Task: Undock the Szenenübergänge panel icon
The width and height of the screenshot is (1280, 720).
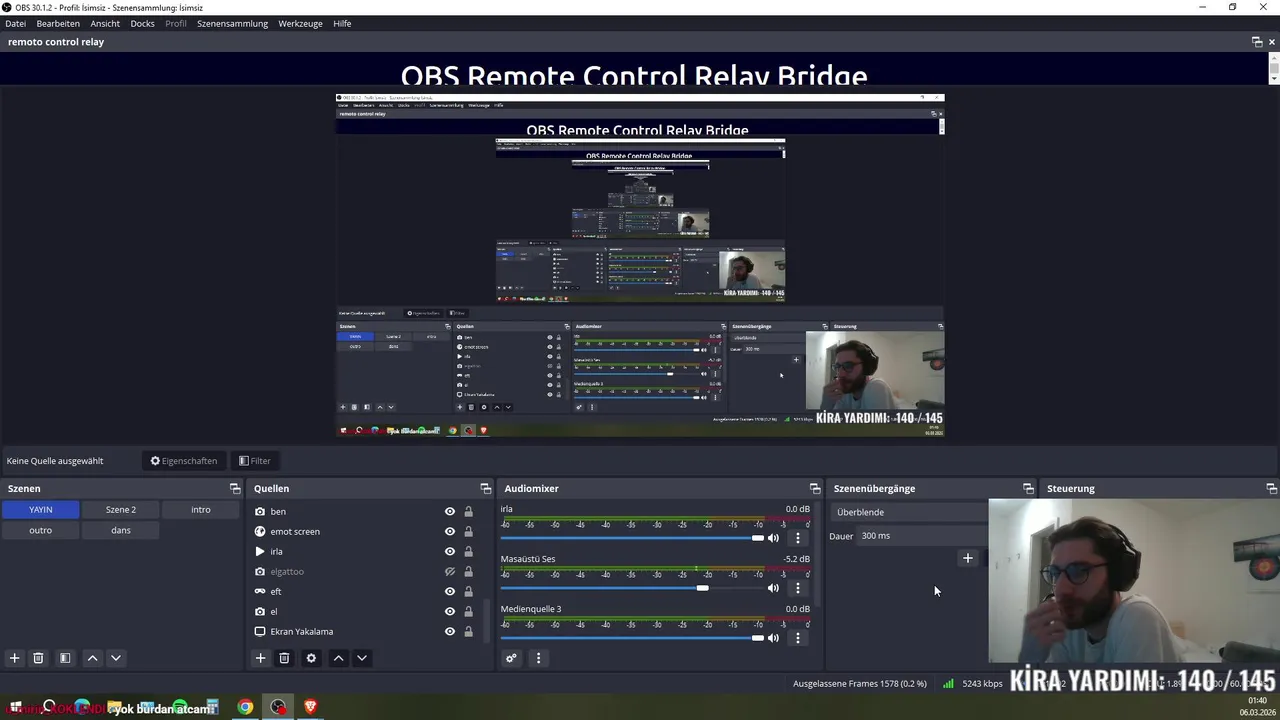Action: coord(1028,488)
